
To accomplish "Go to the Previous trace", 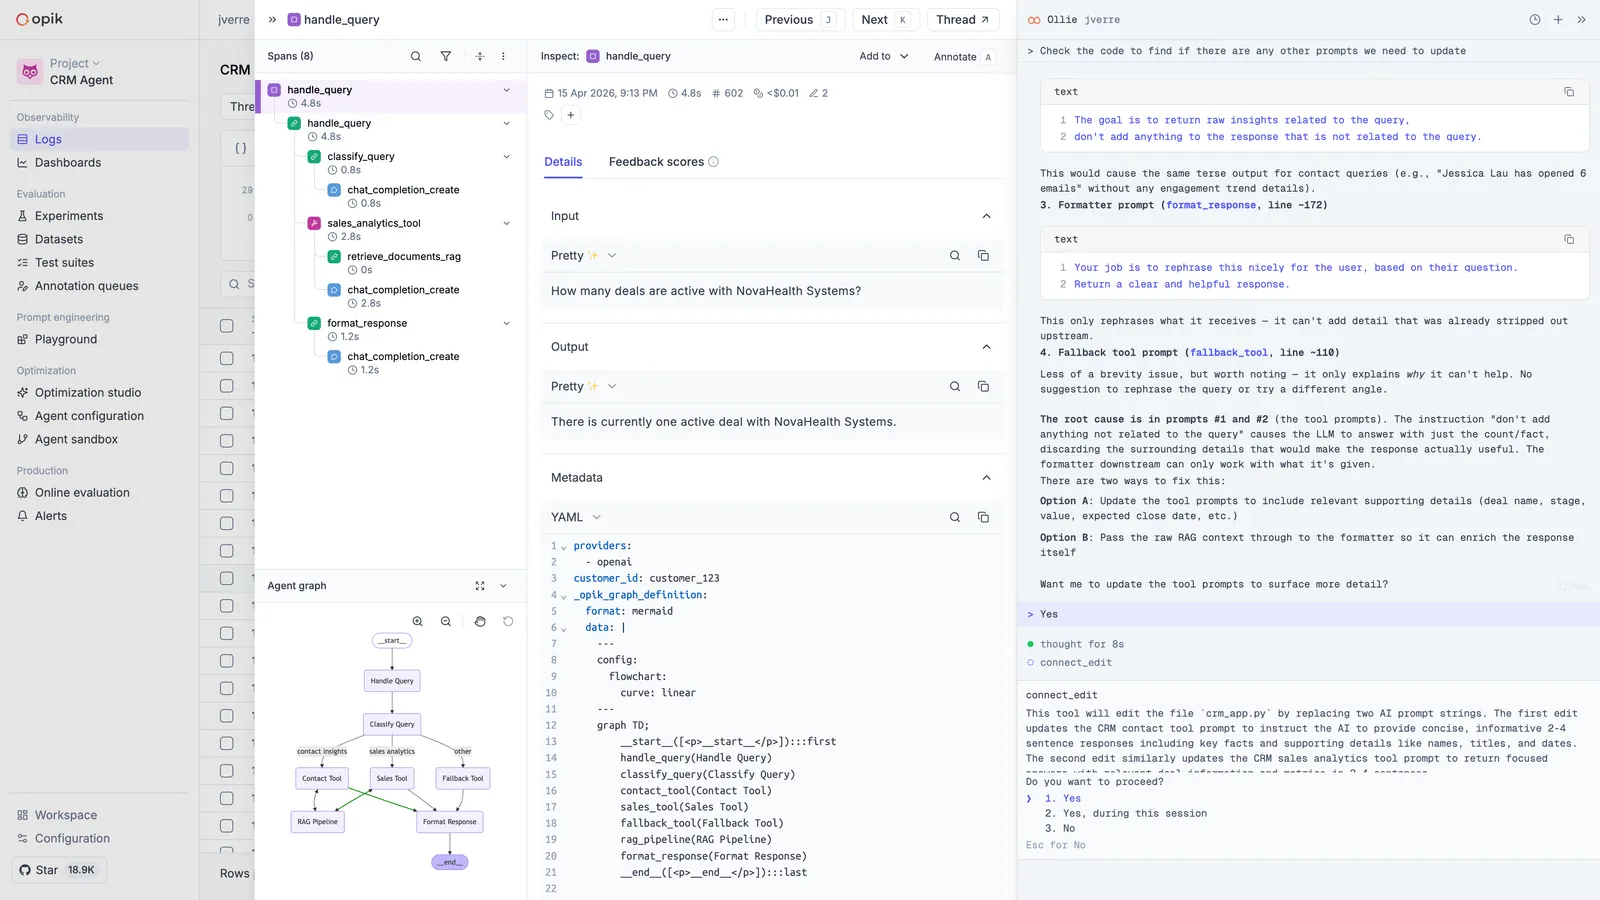I will point(800,20).
